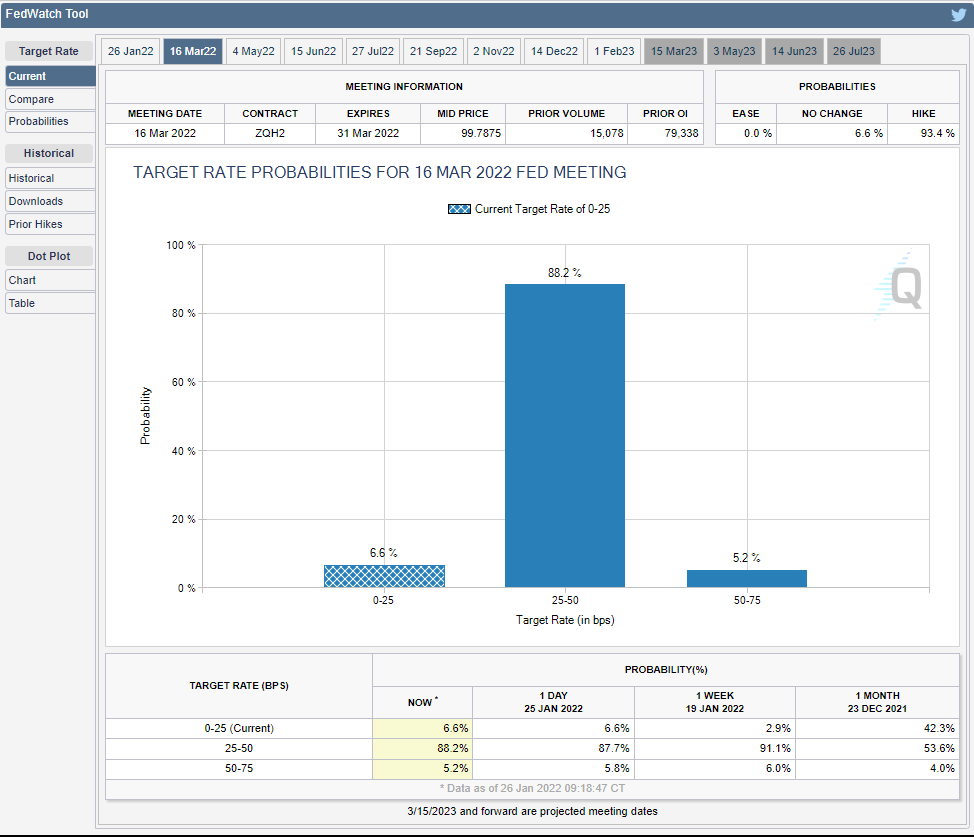
Task: Click the chart title for 16 Mar 2022 meeting
Action: pos(380,172)
